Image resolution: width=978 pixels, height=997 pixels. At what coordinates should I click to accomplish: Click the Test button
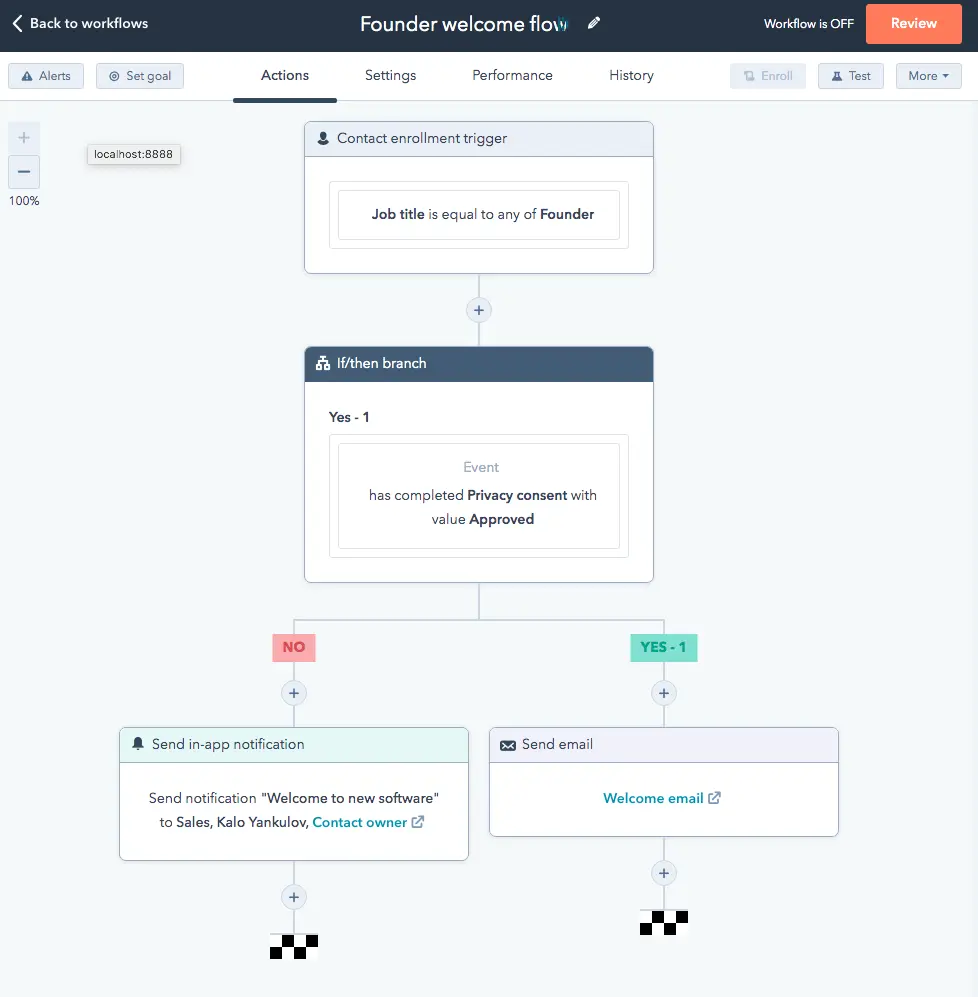coord(850,76)
